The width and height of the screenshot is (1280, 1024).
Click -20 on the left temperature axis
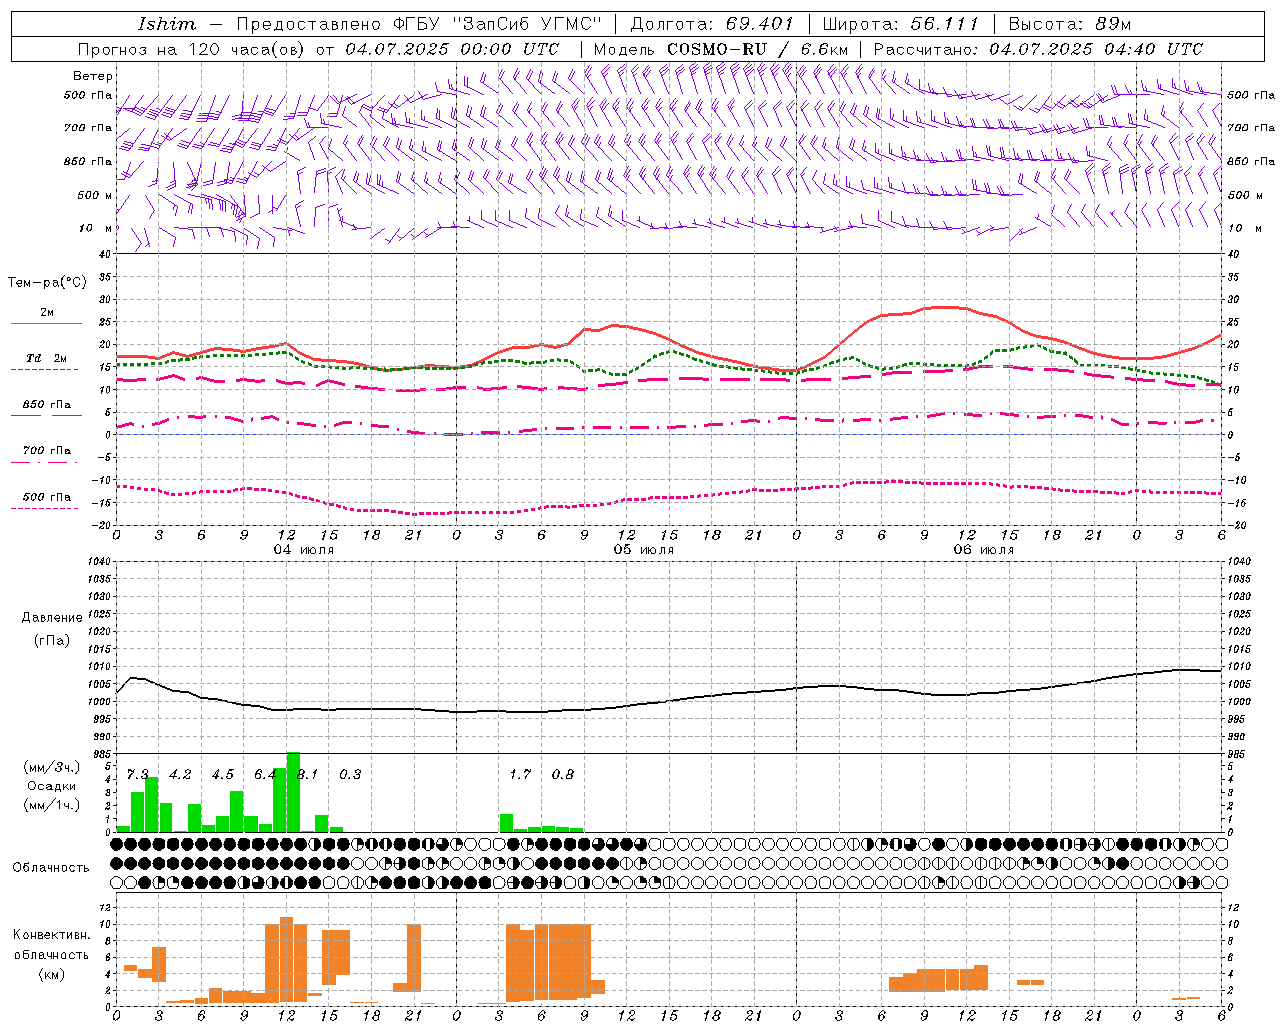102,525
